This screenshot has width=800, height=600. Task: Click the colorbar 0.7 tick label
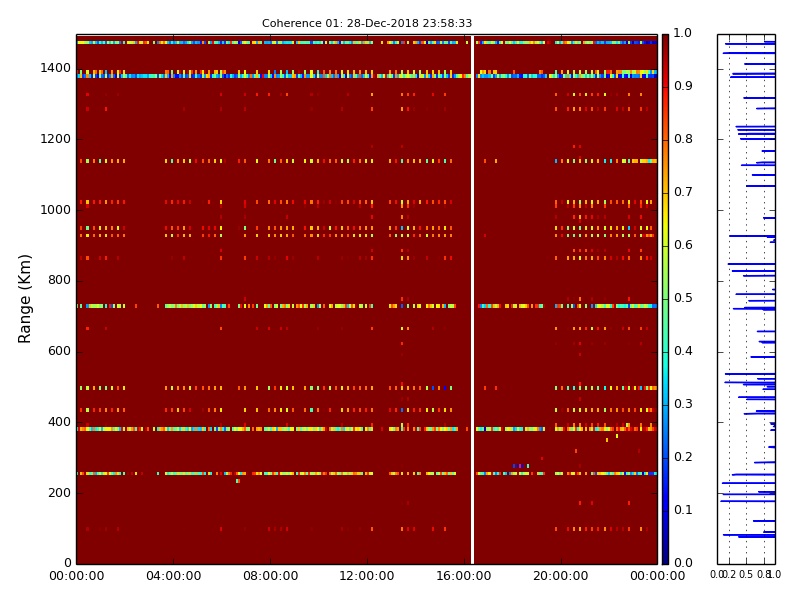(683, 192)
